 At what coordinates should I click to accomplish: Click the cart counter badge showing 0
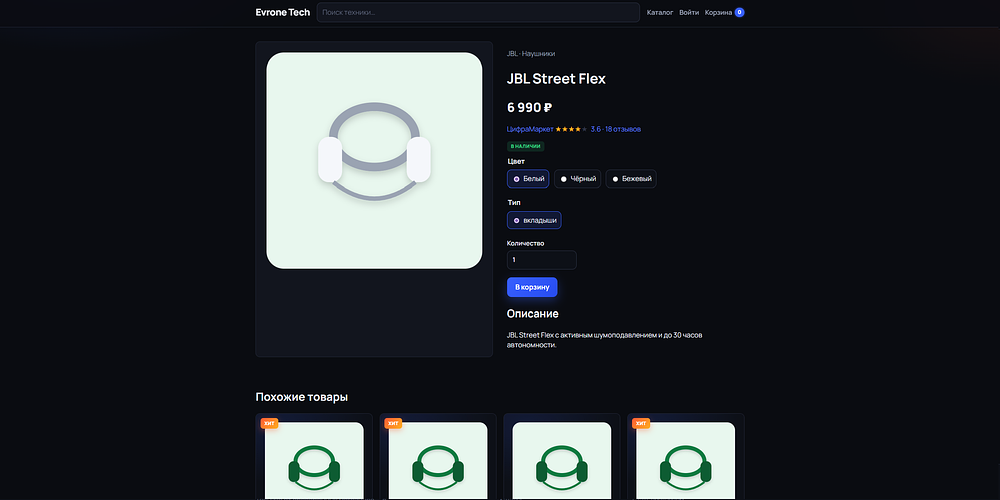[x=739, y=12]
